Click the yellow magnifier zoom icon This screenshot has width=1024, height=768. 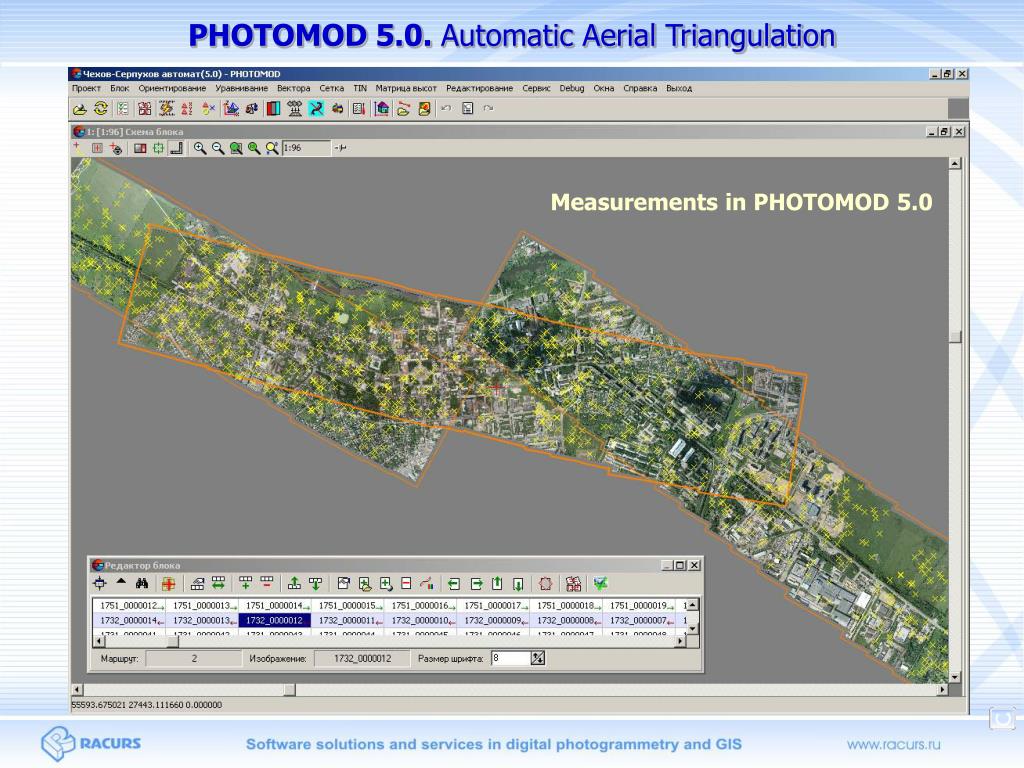272,148
